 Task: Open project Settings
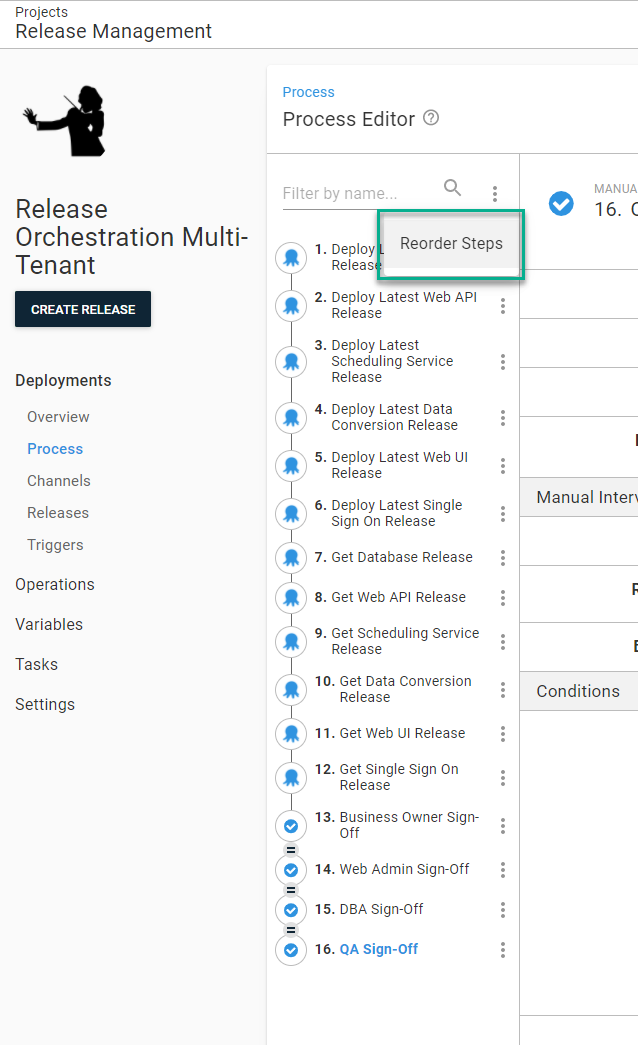click(45, 704)
